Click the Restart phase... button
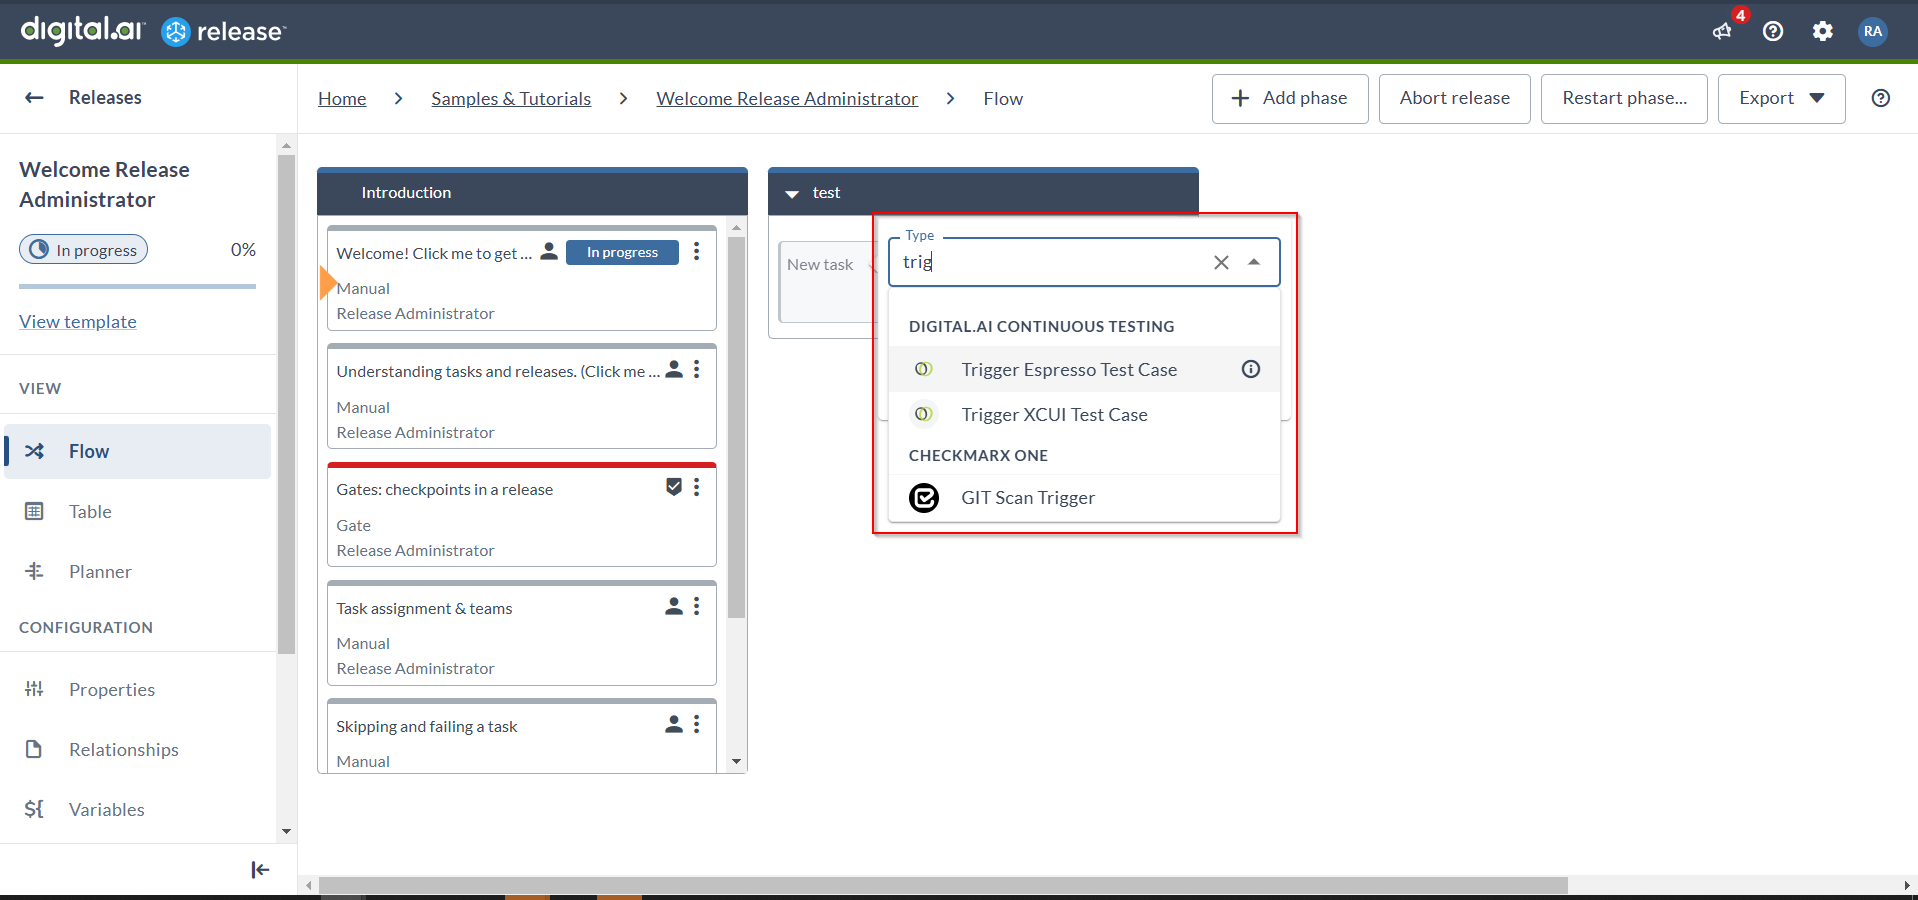The height and width of the screenshot is (900, 1918). pyautogui.click(x=1624, y=98)
